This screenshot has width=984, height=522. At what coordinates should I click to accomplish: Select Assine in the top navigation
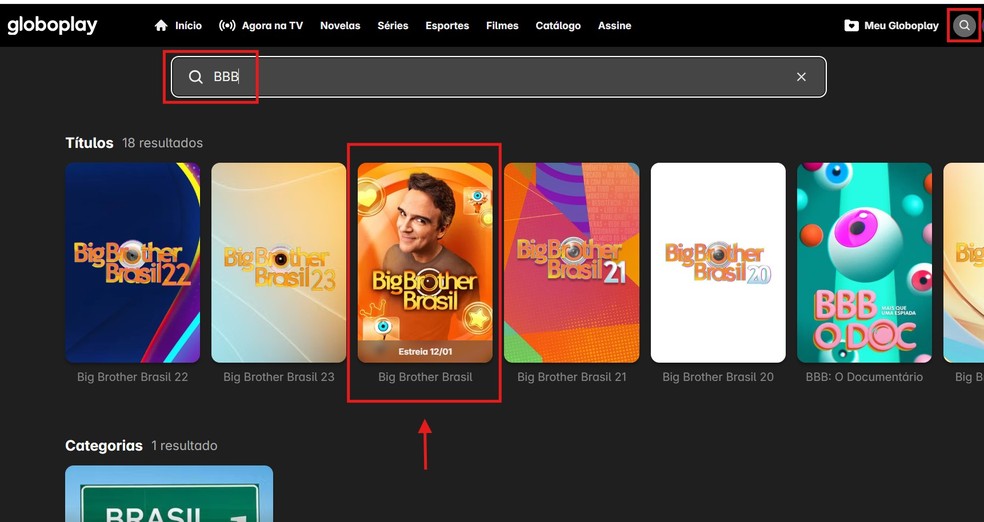(614, 26)
